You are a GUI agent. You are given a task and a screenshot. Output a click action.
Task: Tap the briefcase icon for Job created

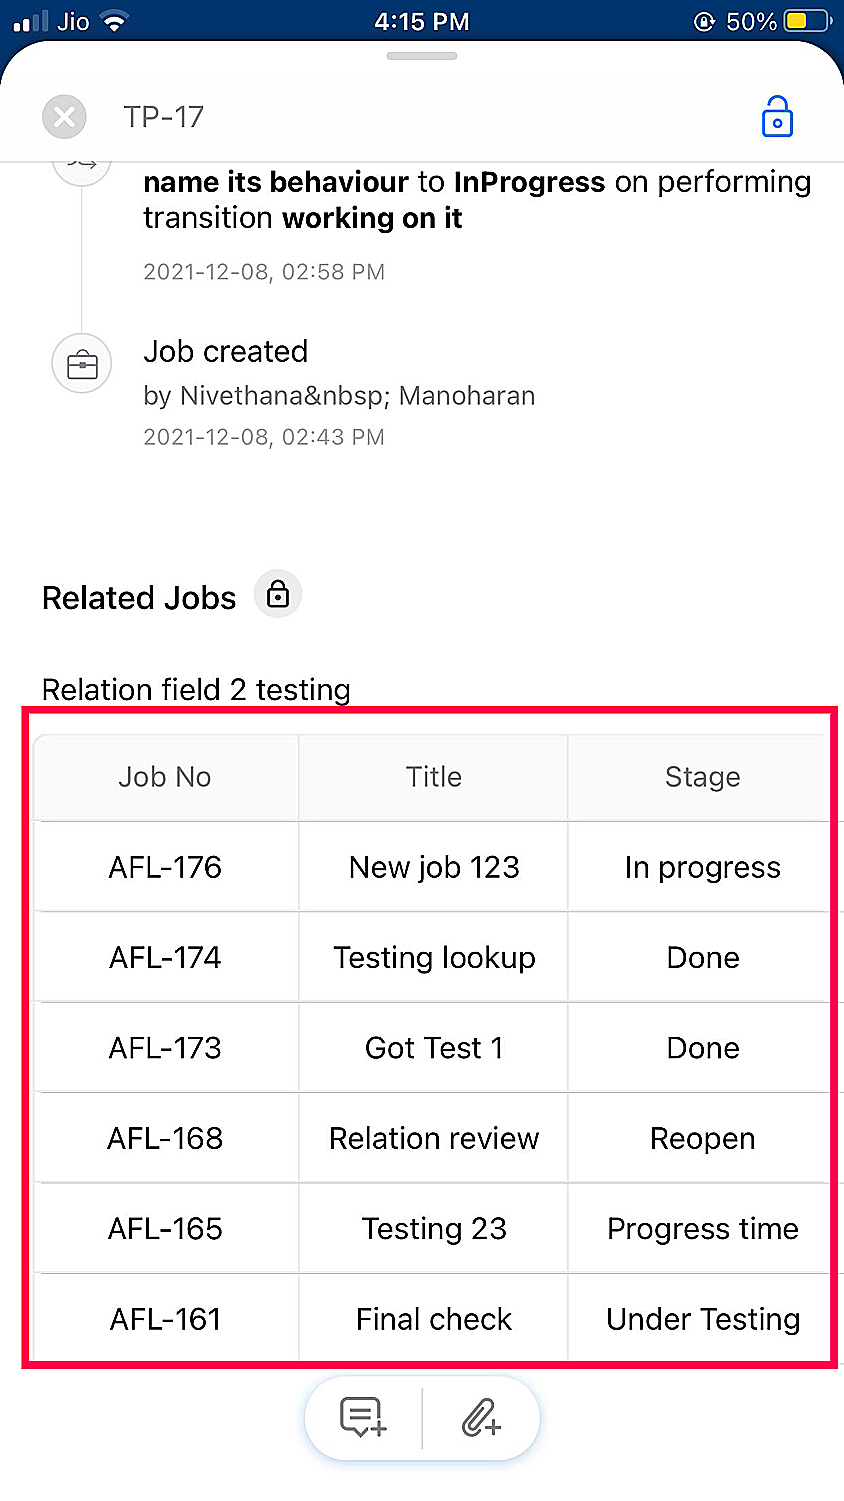tap(82, 364)
